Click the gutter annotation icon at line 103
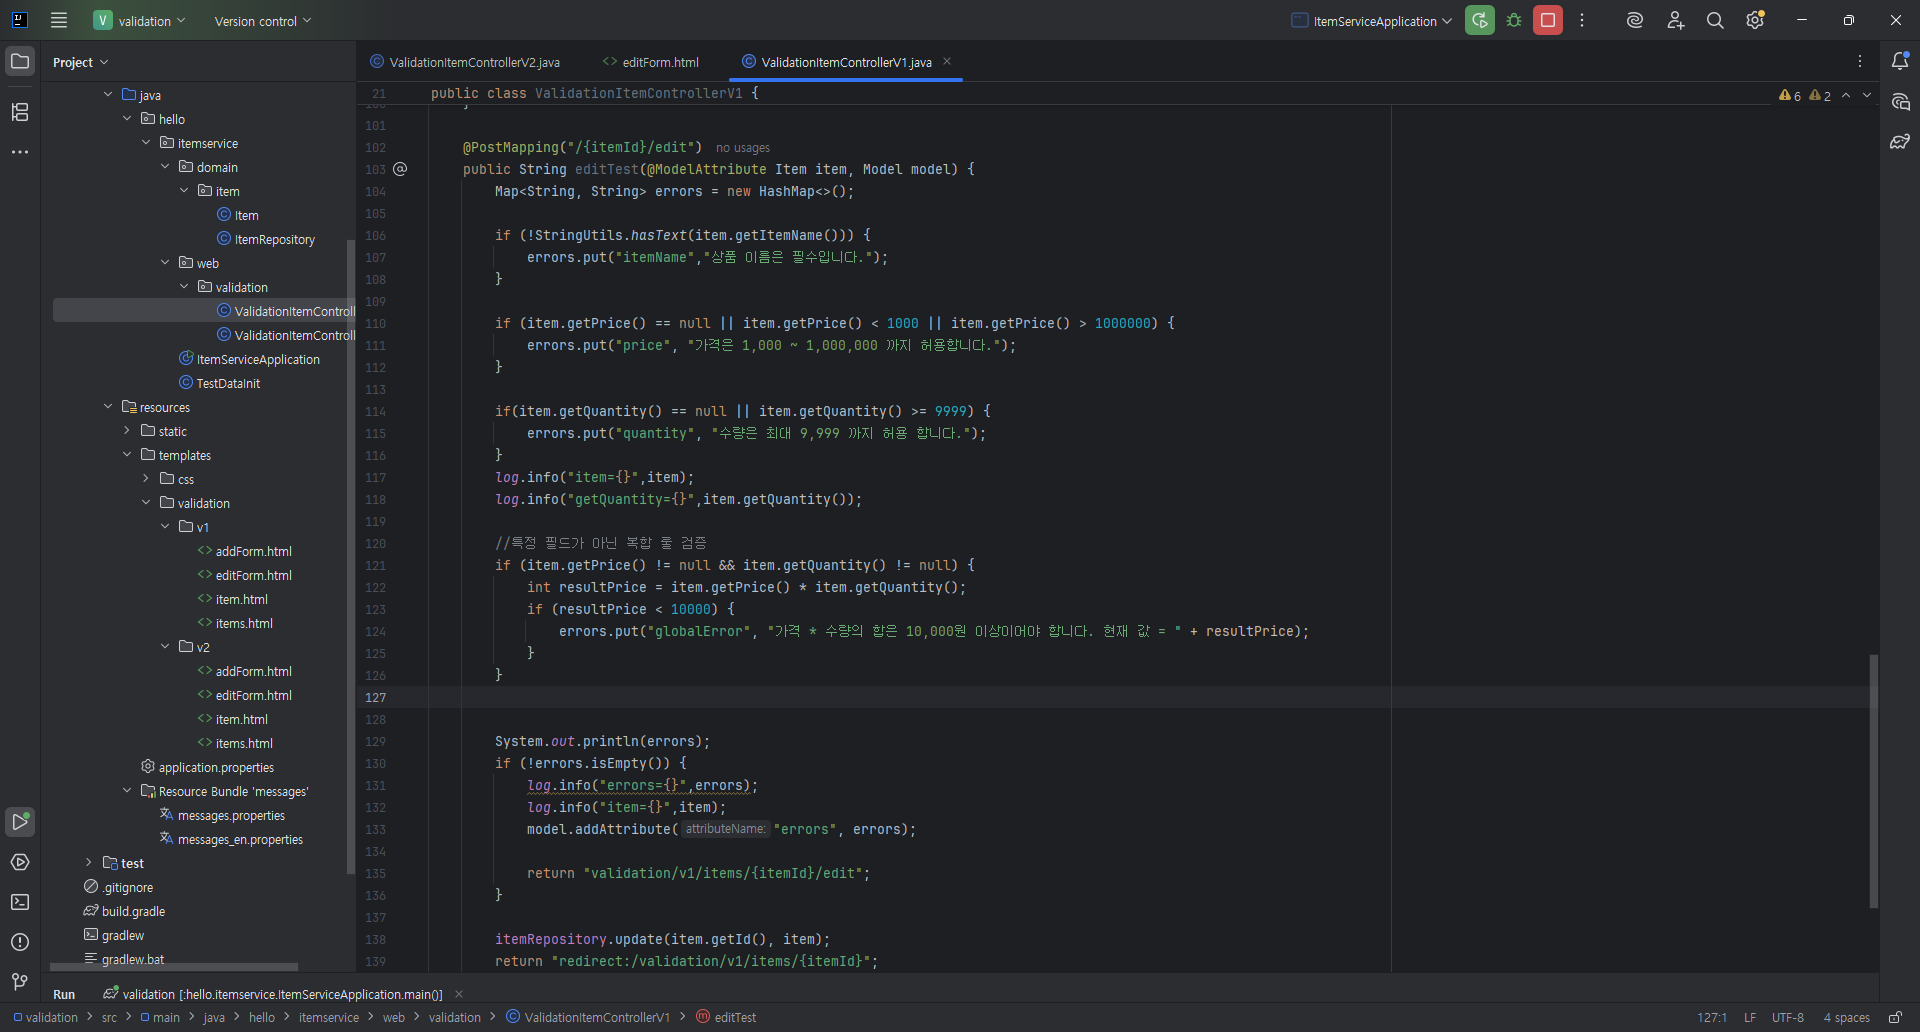This screenshot has height=1032, width=1920. (x=400, y=169)
